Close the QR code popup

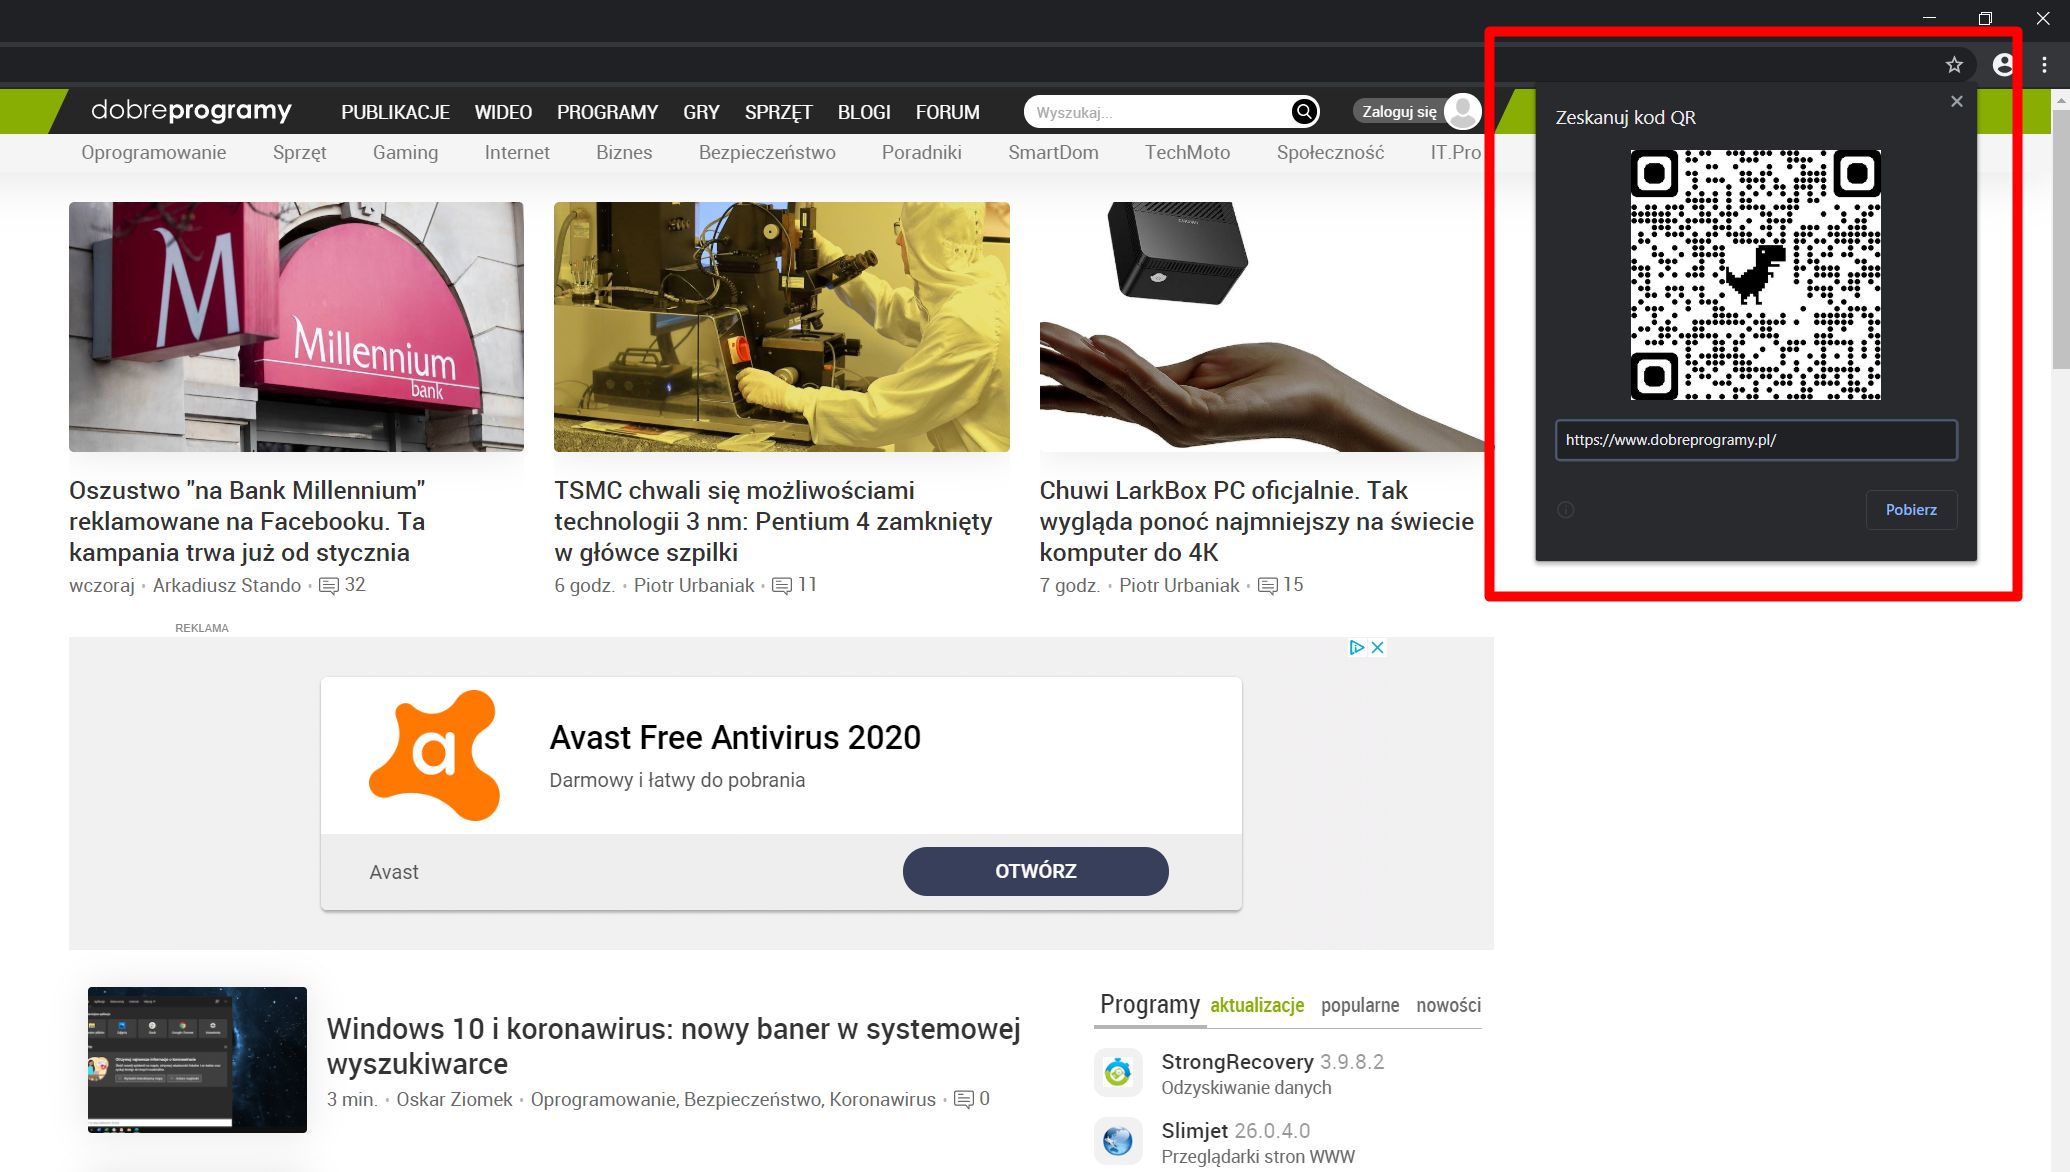click(1956, 101)
